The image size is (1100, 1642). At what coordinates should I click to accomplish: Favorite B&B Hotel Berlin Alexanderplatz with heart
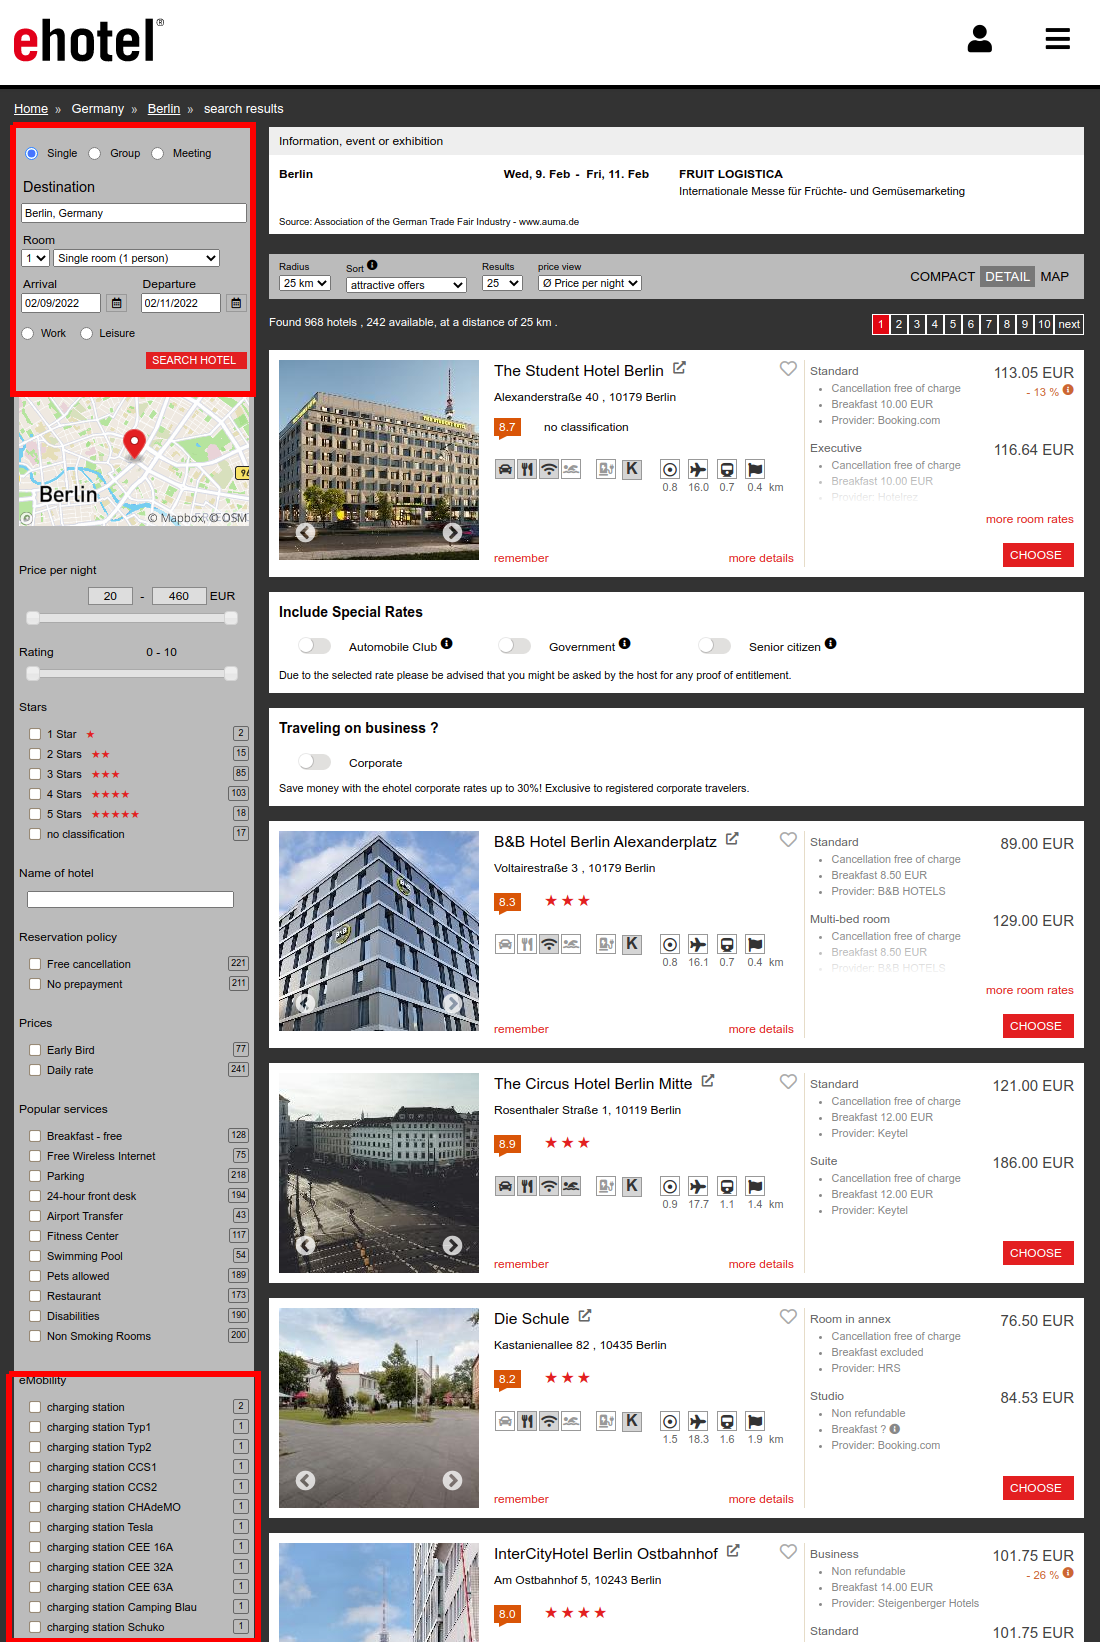point(788,840)
